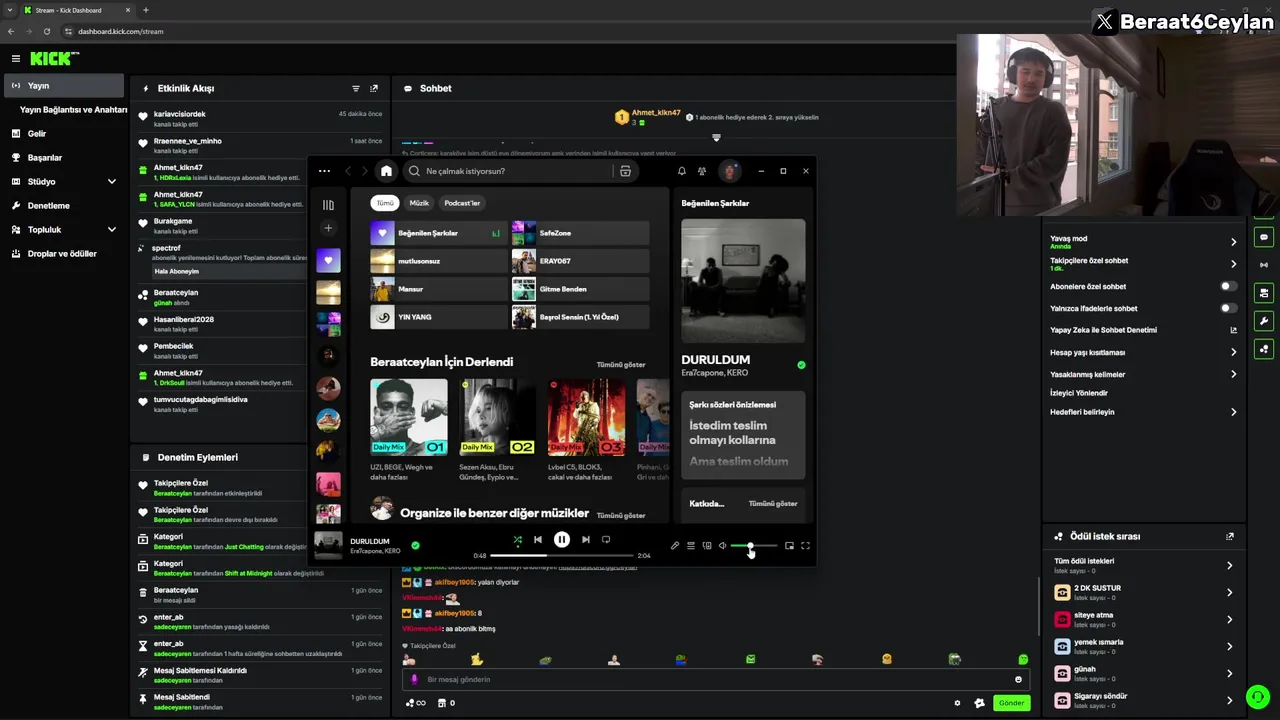Enter Spotify full screen mode
Image resolution: width=1280 pixels, height=720 pixels.
805,546
